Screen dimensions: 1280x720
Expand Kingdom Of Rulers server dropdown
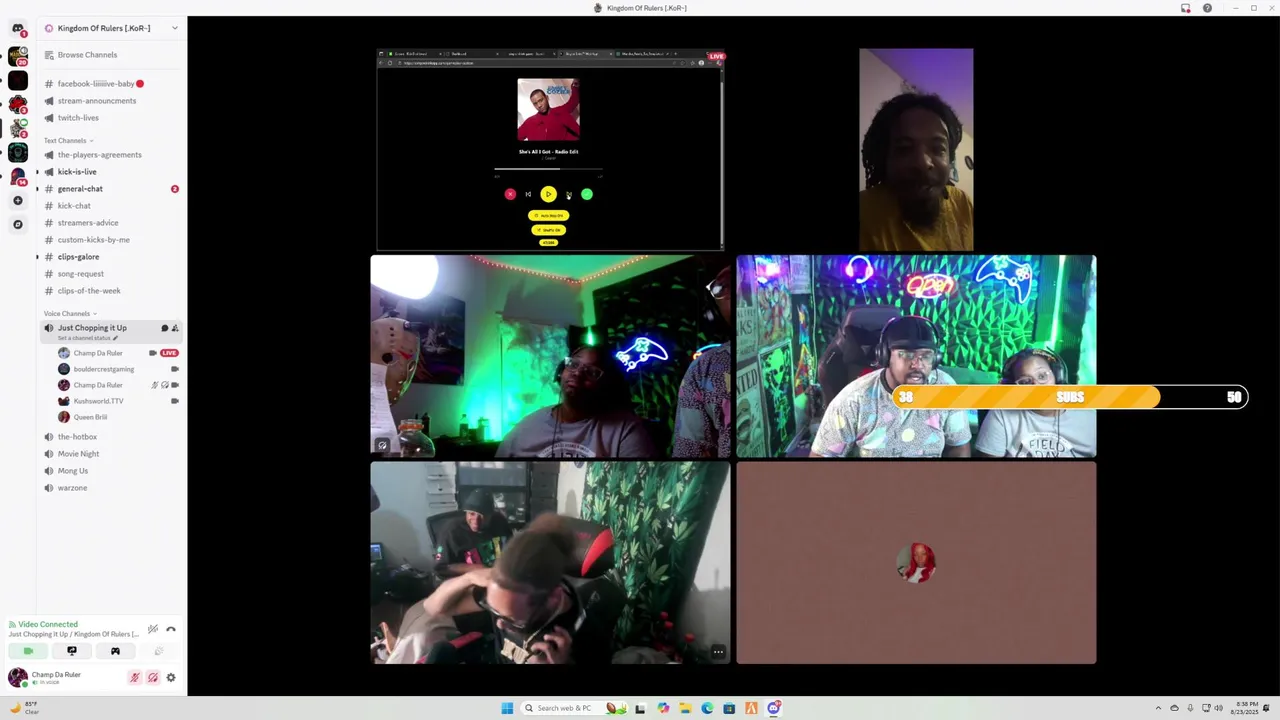pos(175,28)
